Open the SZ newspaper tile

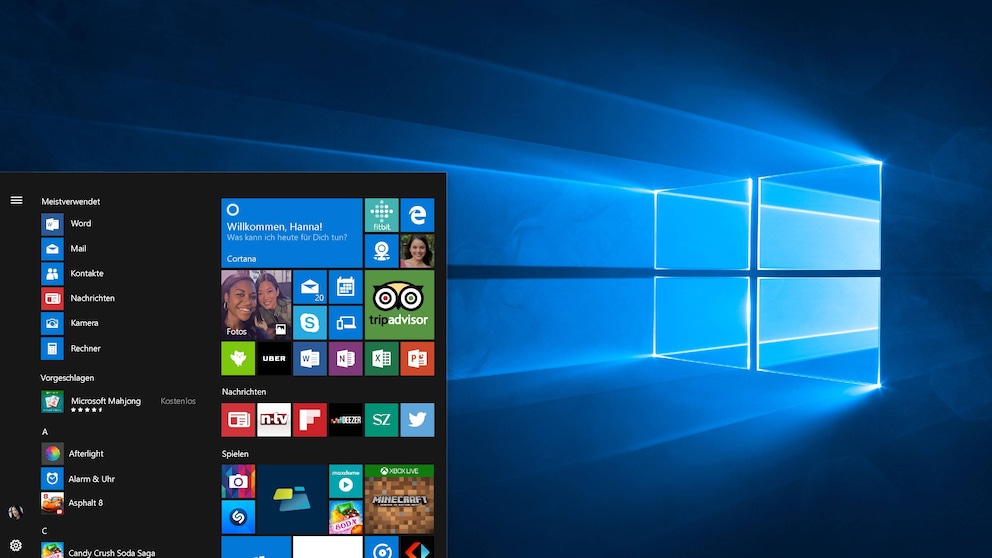pos(381,420)
